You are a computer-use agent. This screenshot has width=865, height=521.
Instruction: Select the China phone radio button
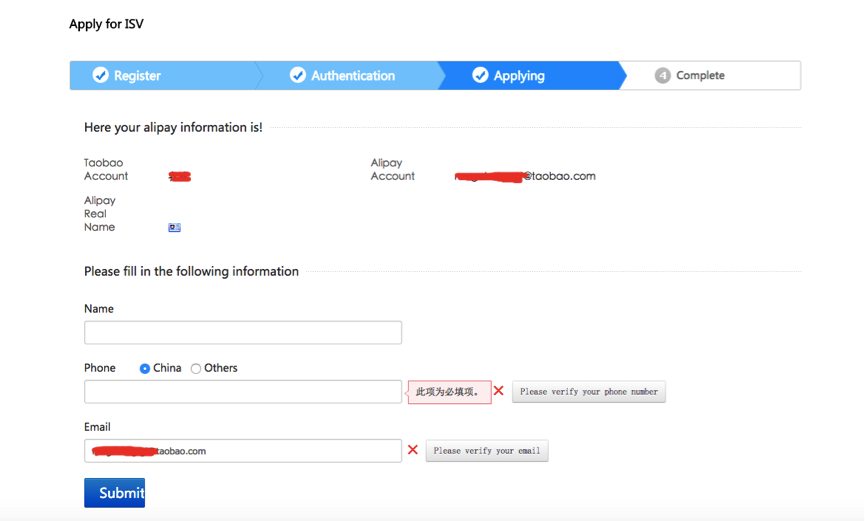(145, 369)
